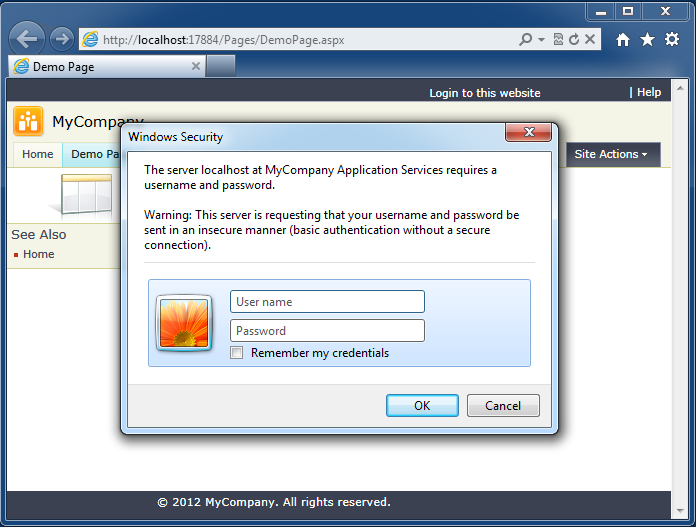The image size is (696, 527).
Task: Enable Remember my credentials checkbox
Action: pos(237,353)
